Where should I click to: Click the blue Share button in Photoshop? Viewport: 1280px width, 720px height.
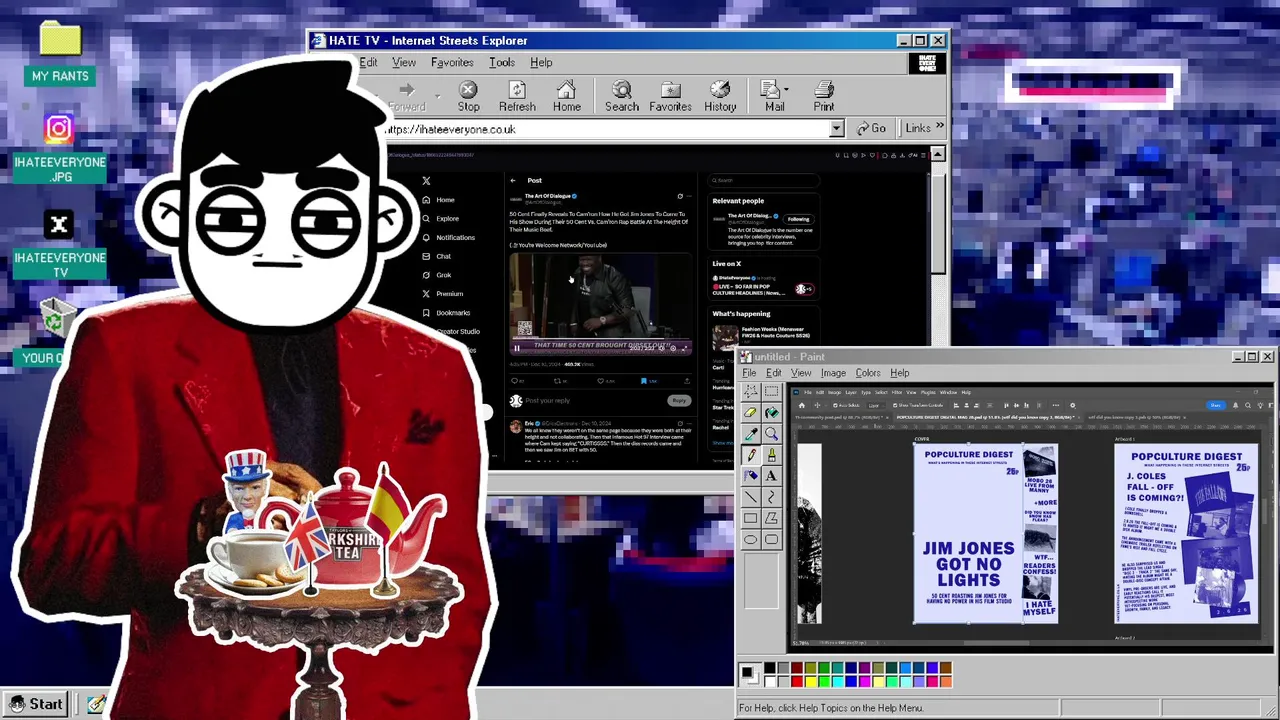tap(1215, 405)
